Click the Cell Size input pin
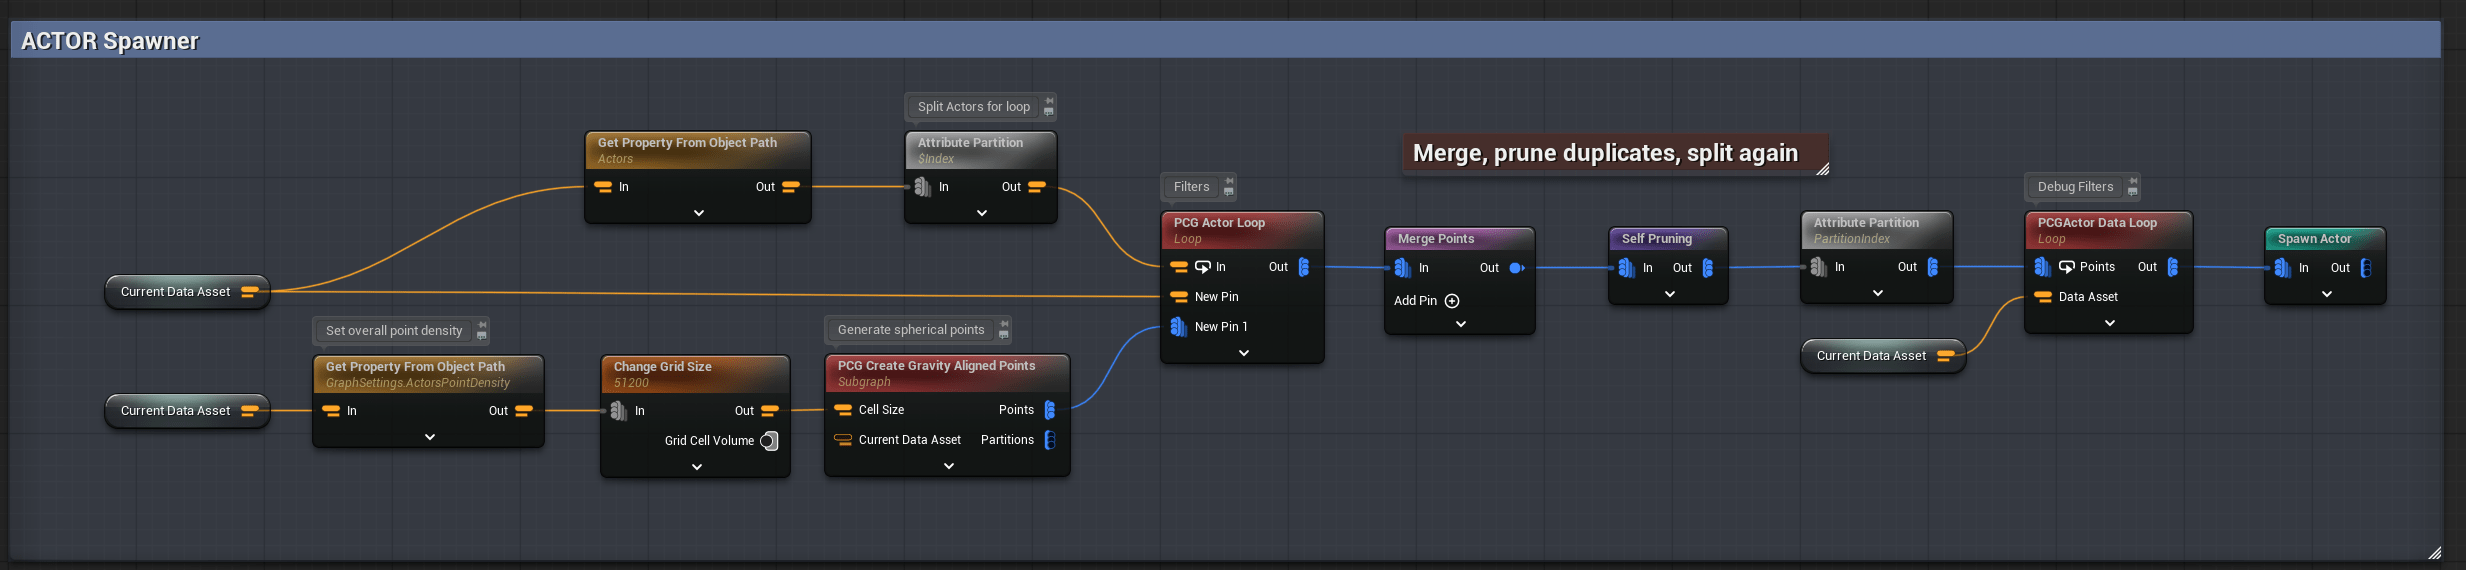Viewport: 2466px width, 570px height. point(843,410)
